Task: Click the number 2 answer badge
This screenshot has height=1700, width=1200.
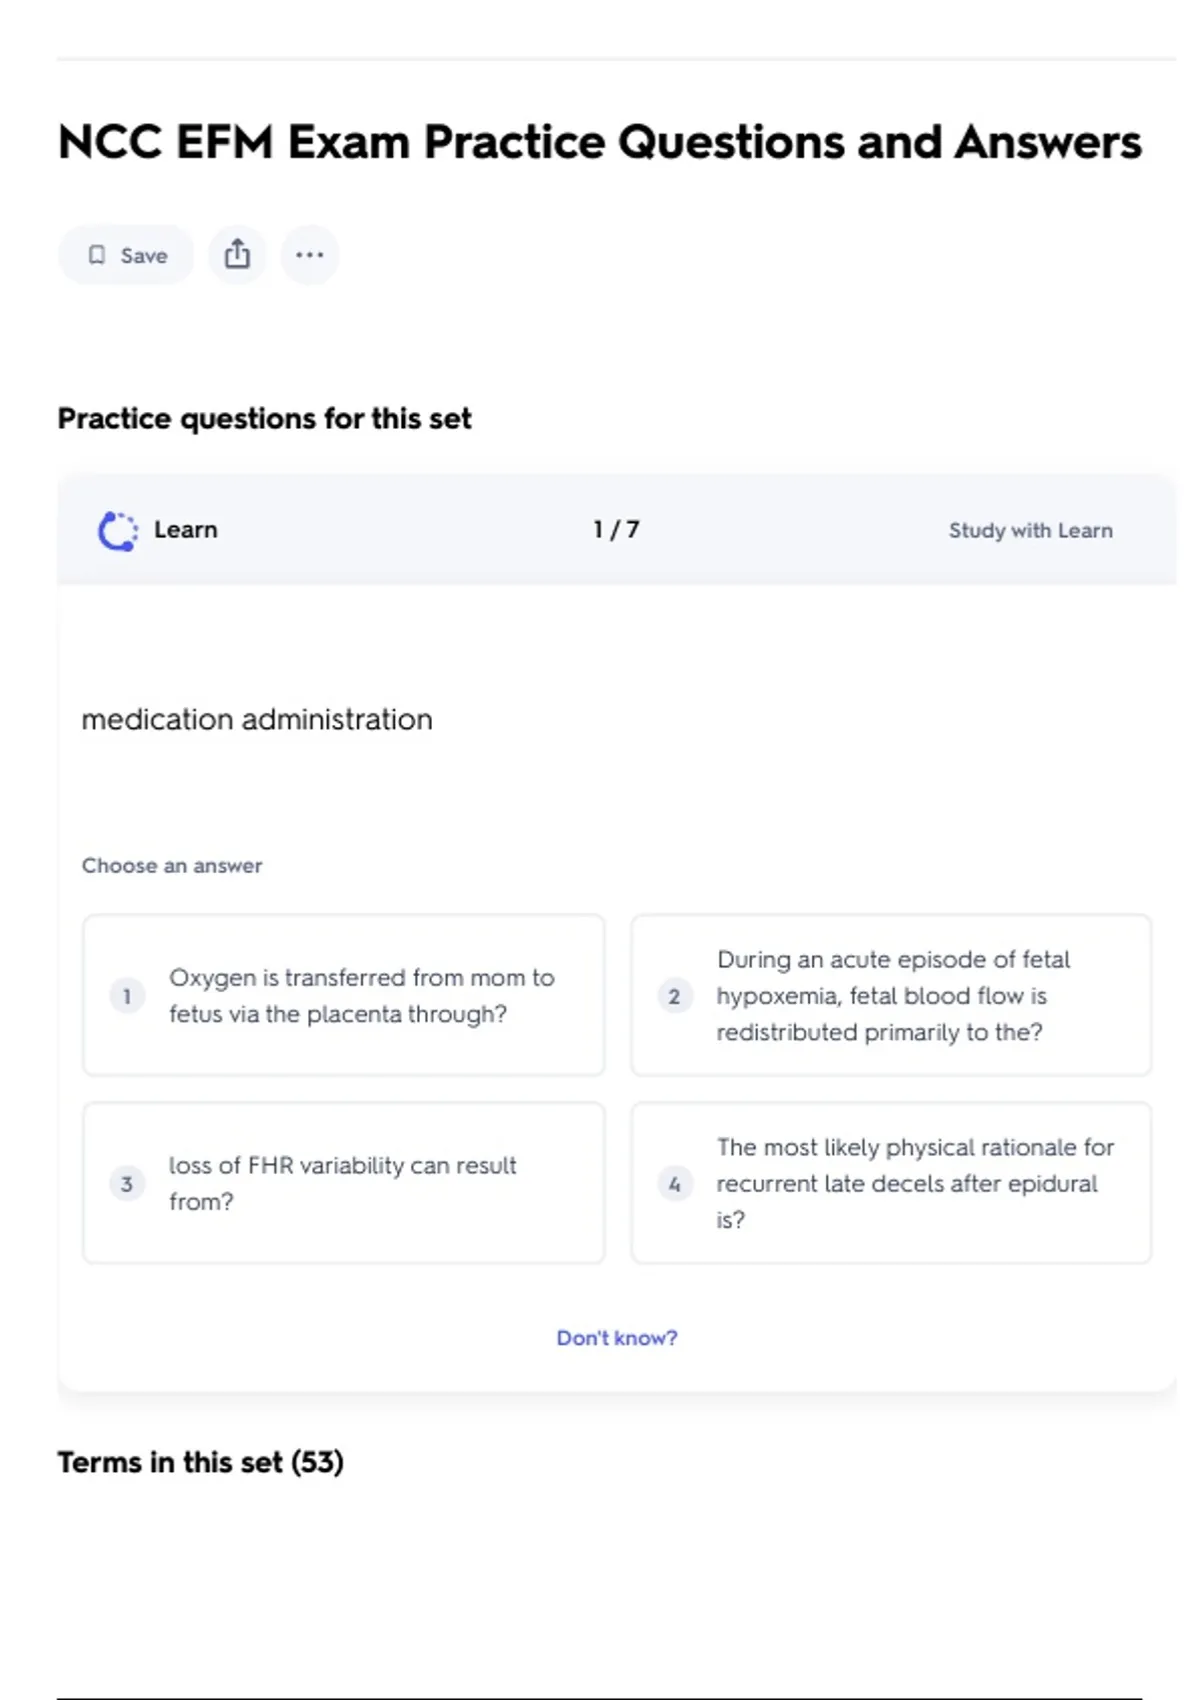Action: pyautogui.click(x=674, y=996)
